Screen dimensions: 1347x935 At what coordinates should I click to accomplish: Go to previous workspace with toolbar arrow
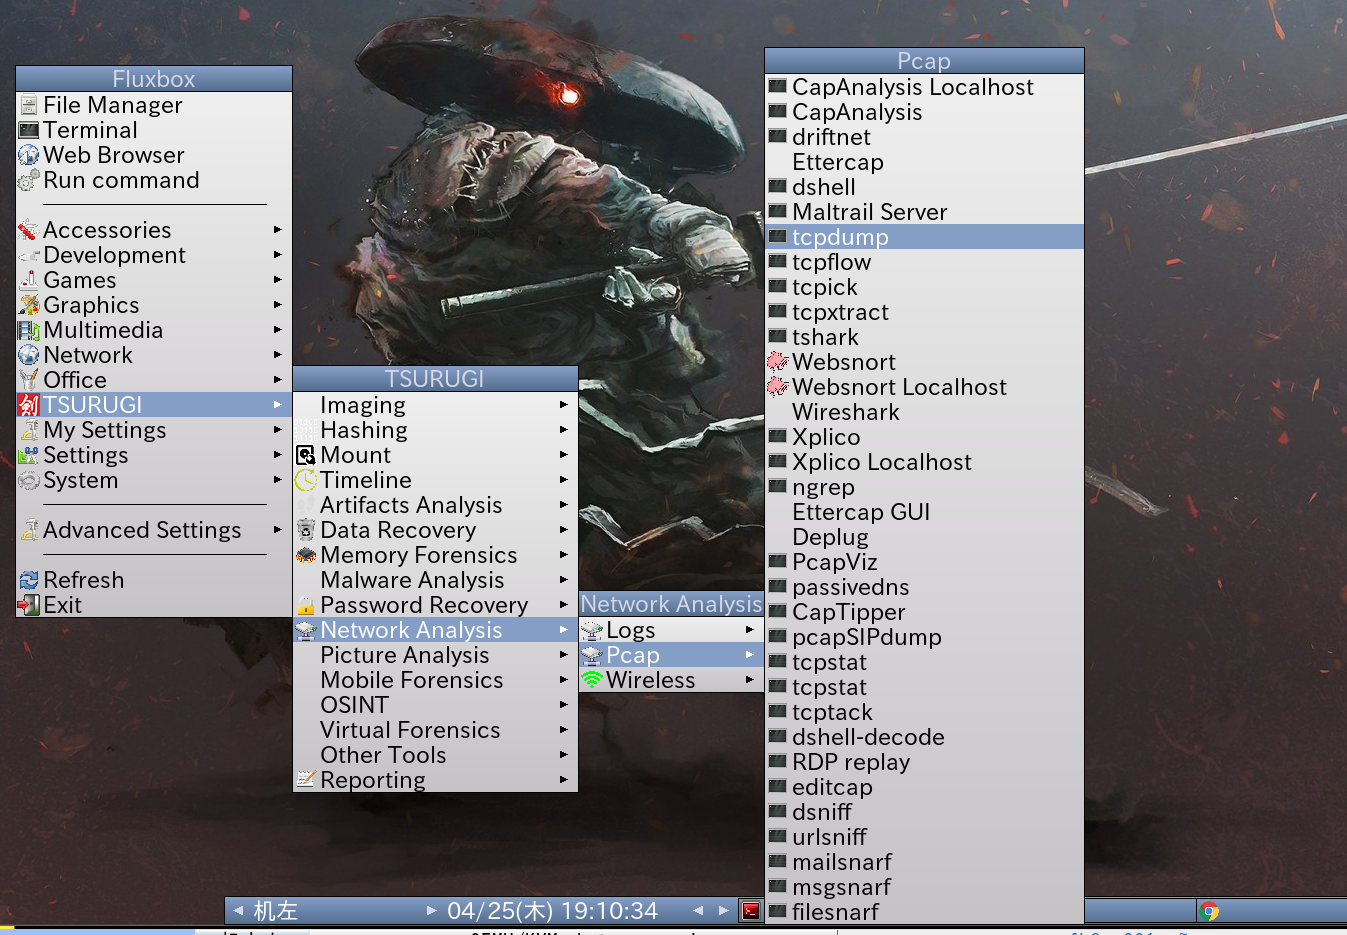pyautogui.click(x=238, y=910)
